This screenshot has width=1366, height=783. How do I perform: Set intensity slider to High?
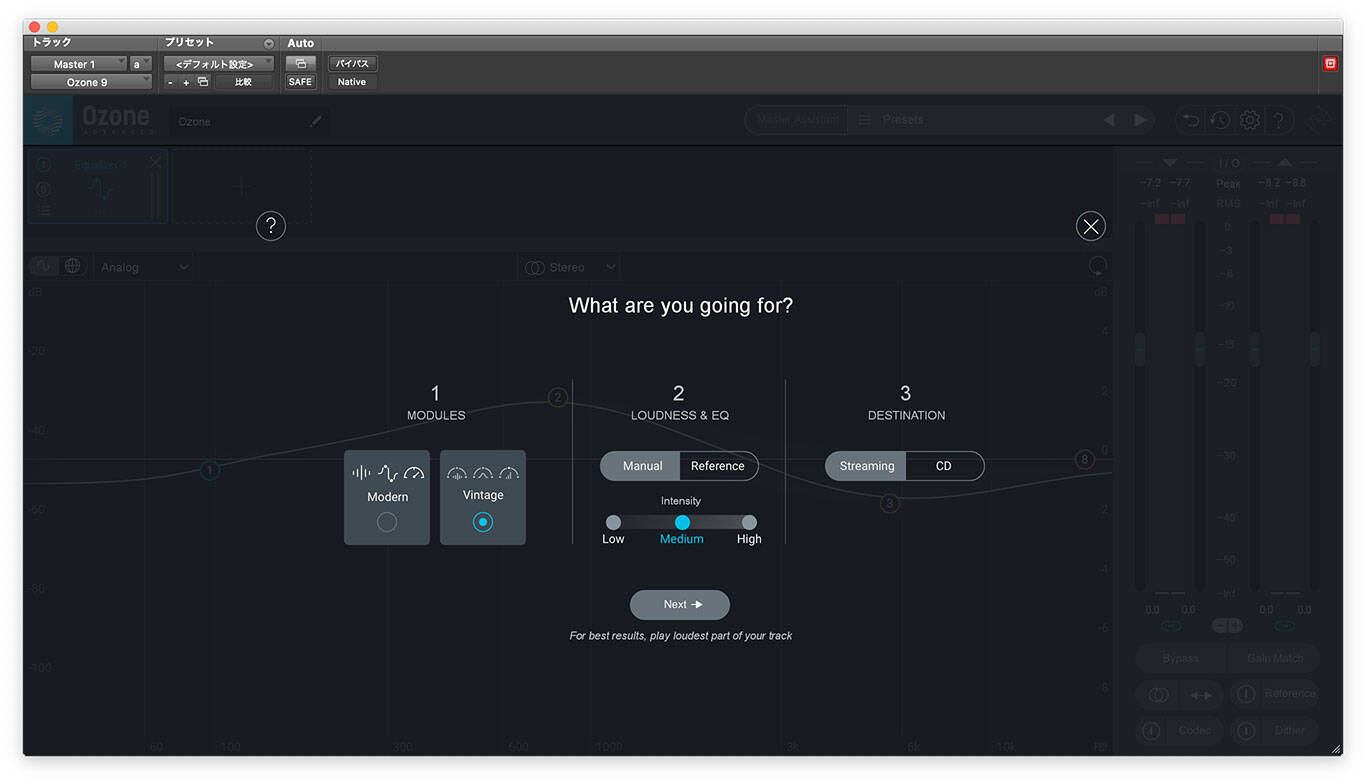(x=749, y=522)
